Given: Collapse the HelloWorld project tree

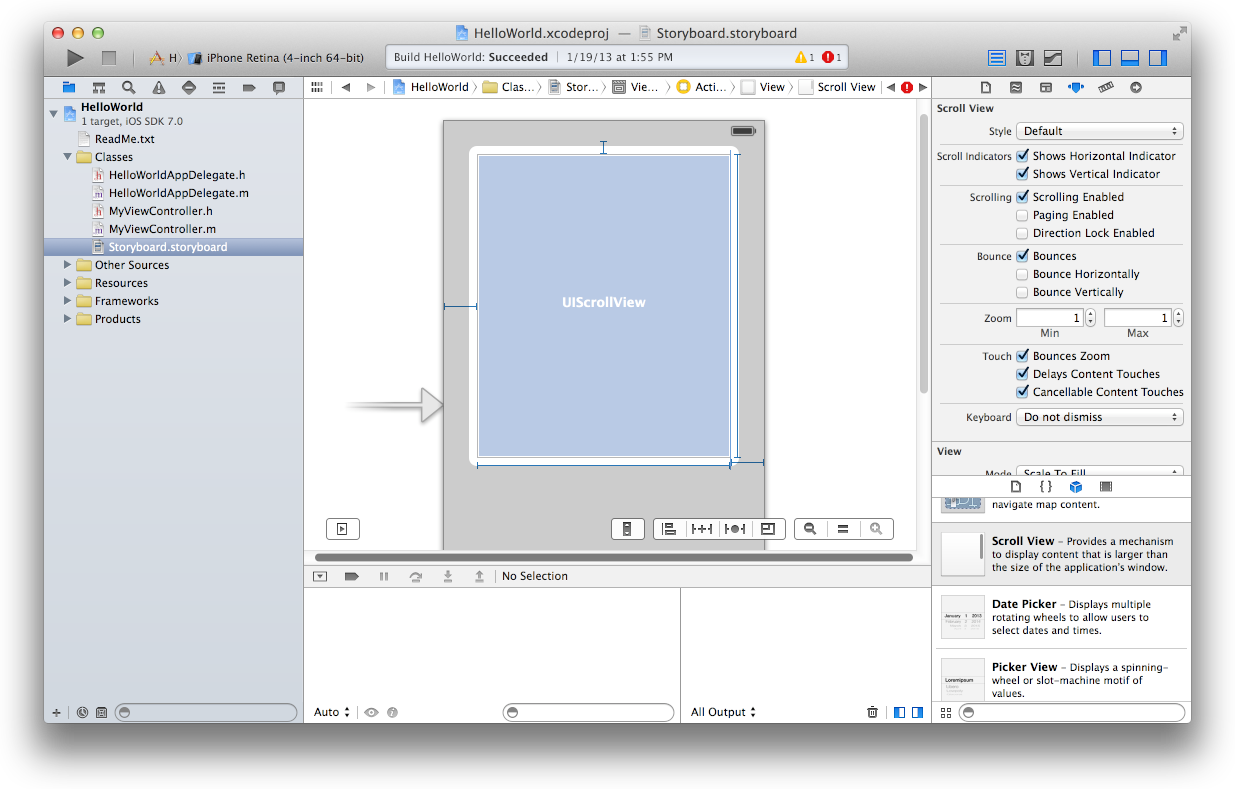Looking at the screenshot, I should pyautogui.click(x=54, y=113).
